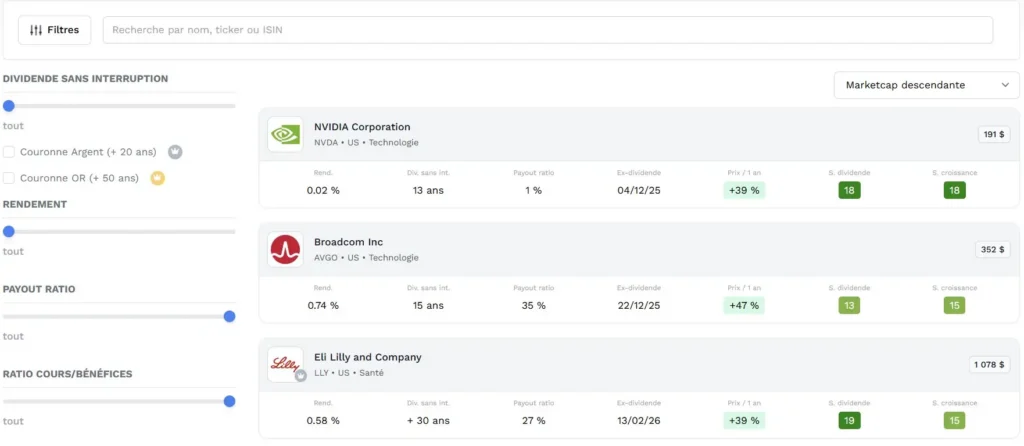Click Eli Lilly's dividend score badge 19
The image size is (1024, 446).
point(849,420)
